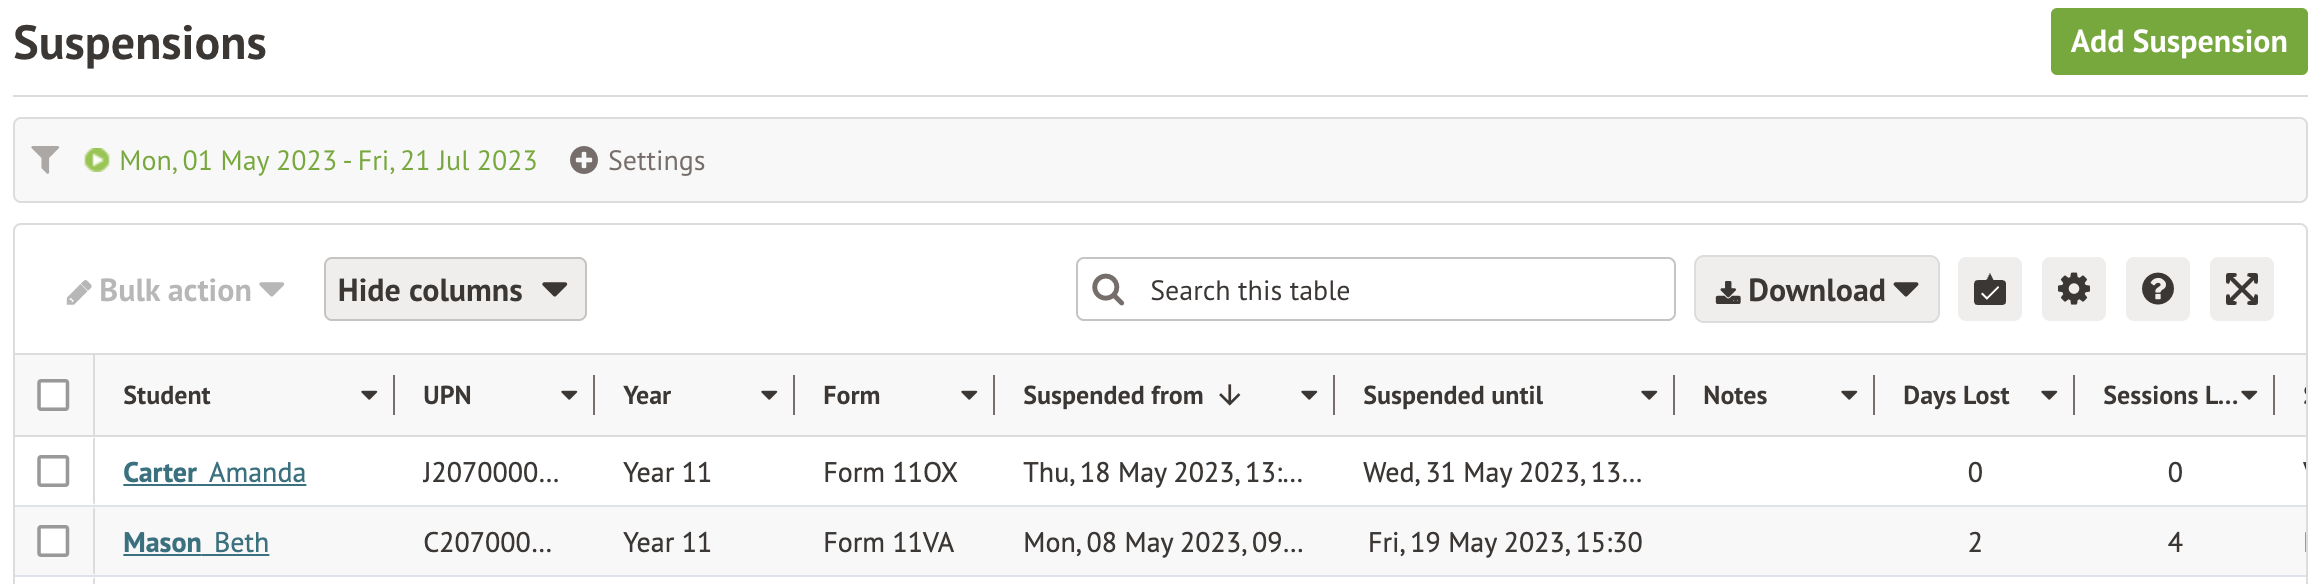2324x584 pixels.
Task: Expand table to fullscreen
Action: point(2241,290)
